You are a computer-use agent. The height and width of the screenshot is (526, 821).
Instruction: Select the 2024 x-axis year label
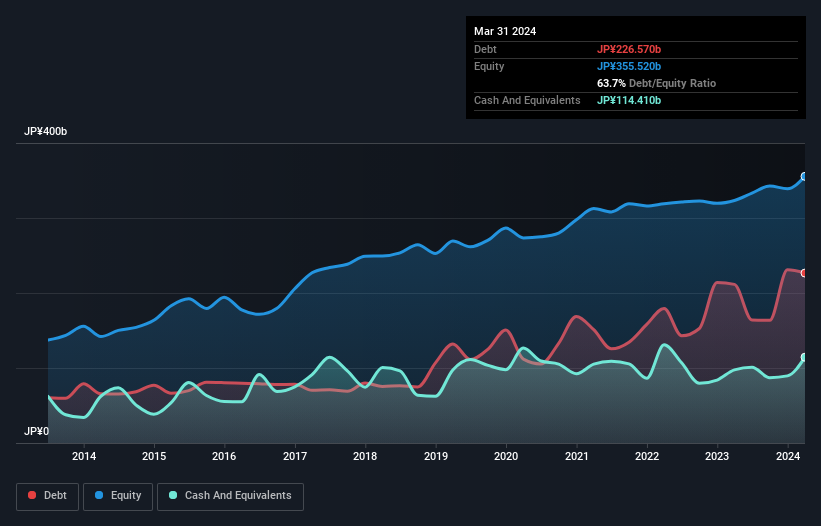788,457
